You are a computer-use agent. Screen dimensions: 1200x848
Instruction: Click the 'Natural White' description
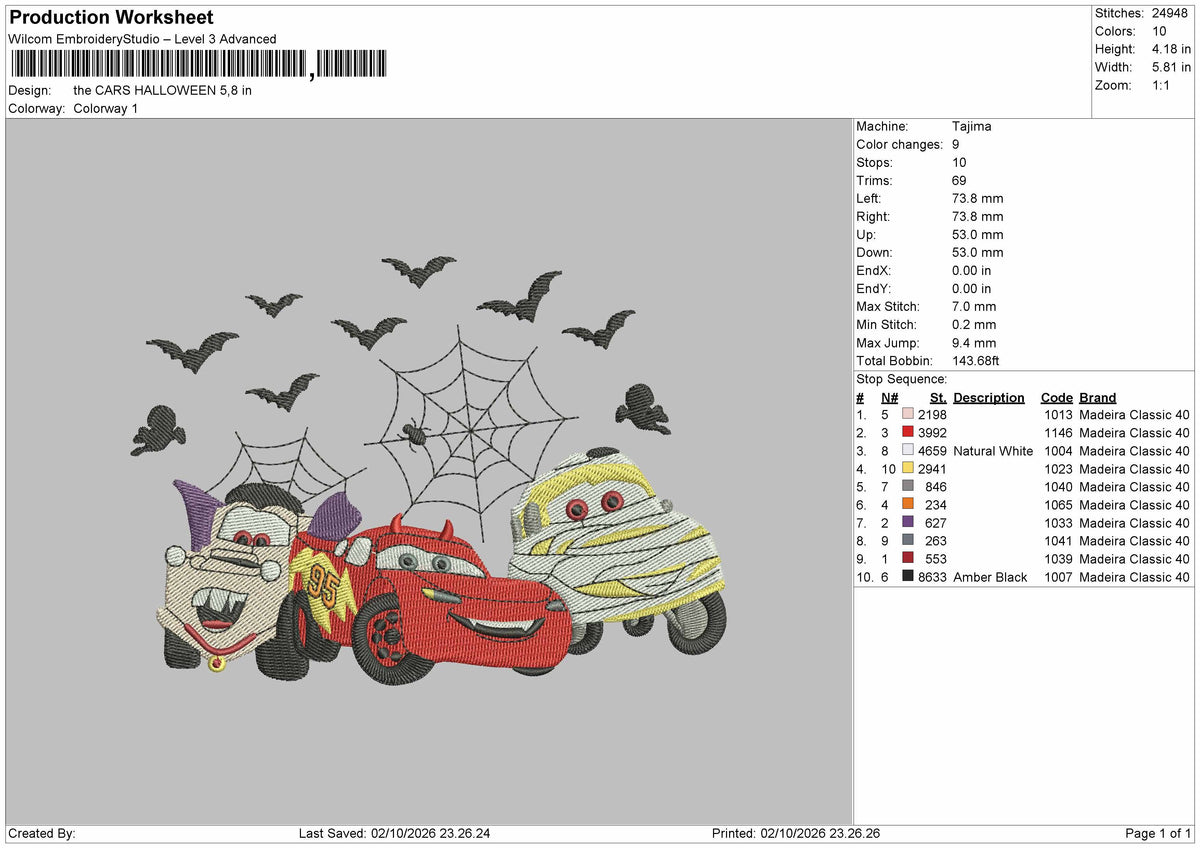(x=993, y=451)
